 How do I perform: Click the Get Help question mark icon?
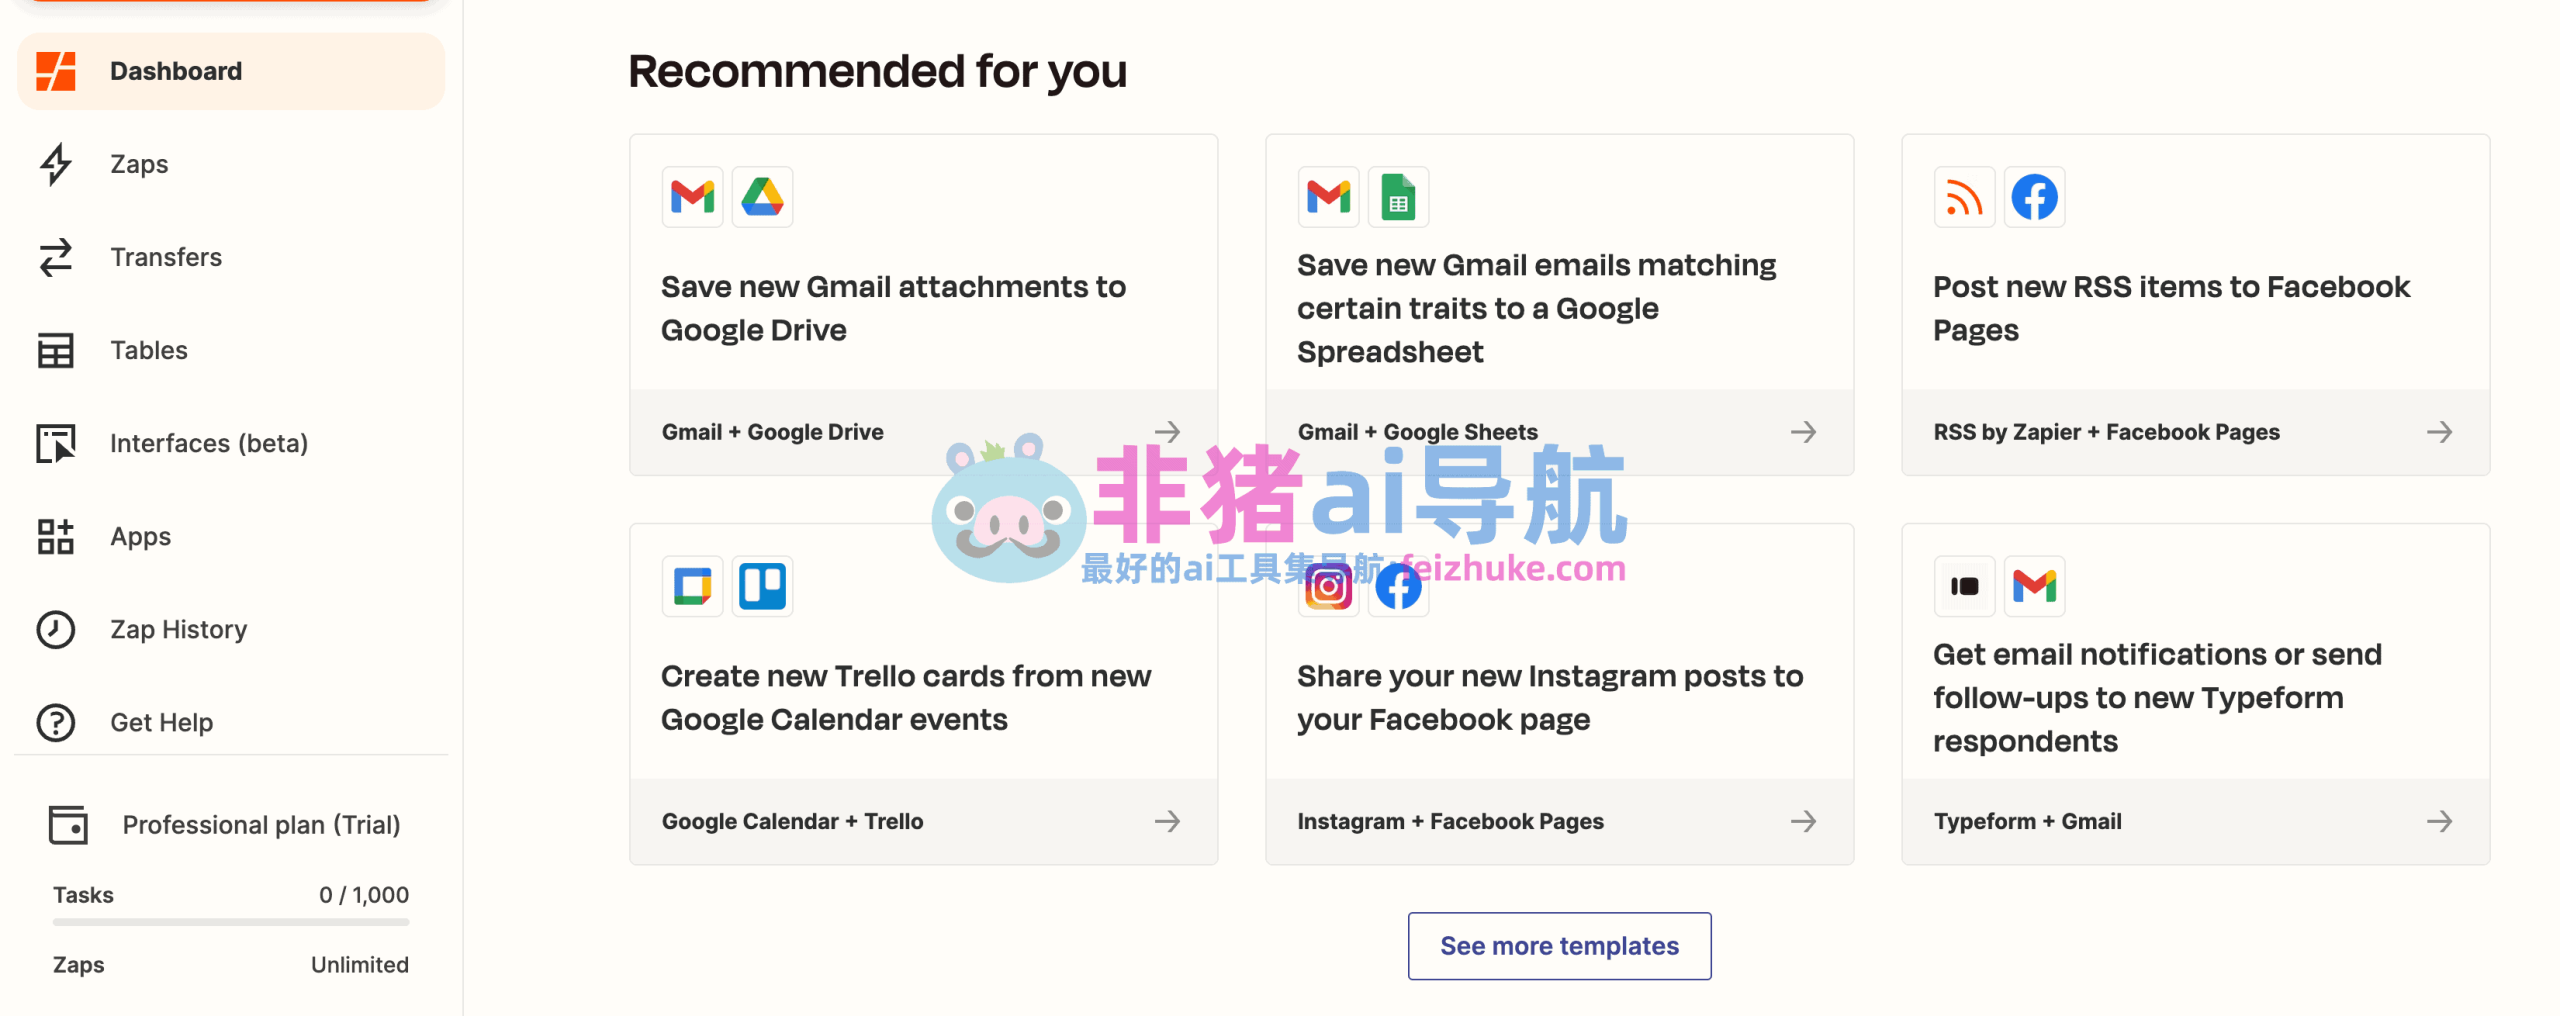click(56, 722)
